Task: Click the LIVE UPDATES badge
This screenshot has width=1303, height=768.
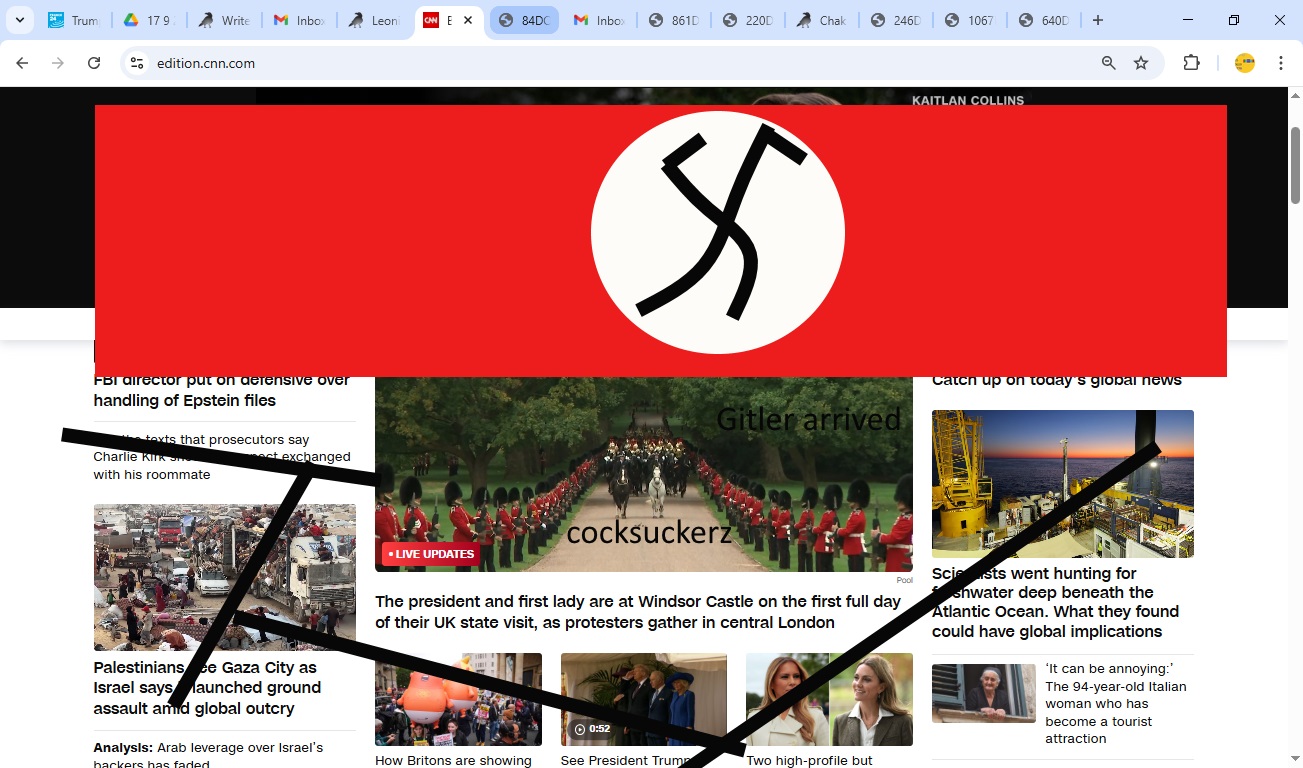Action: coord(431,554)
